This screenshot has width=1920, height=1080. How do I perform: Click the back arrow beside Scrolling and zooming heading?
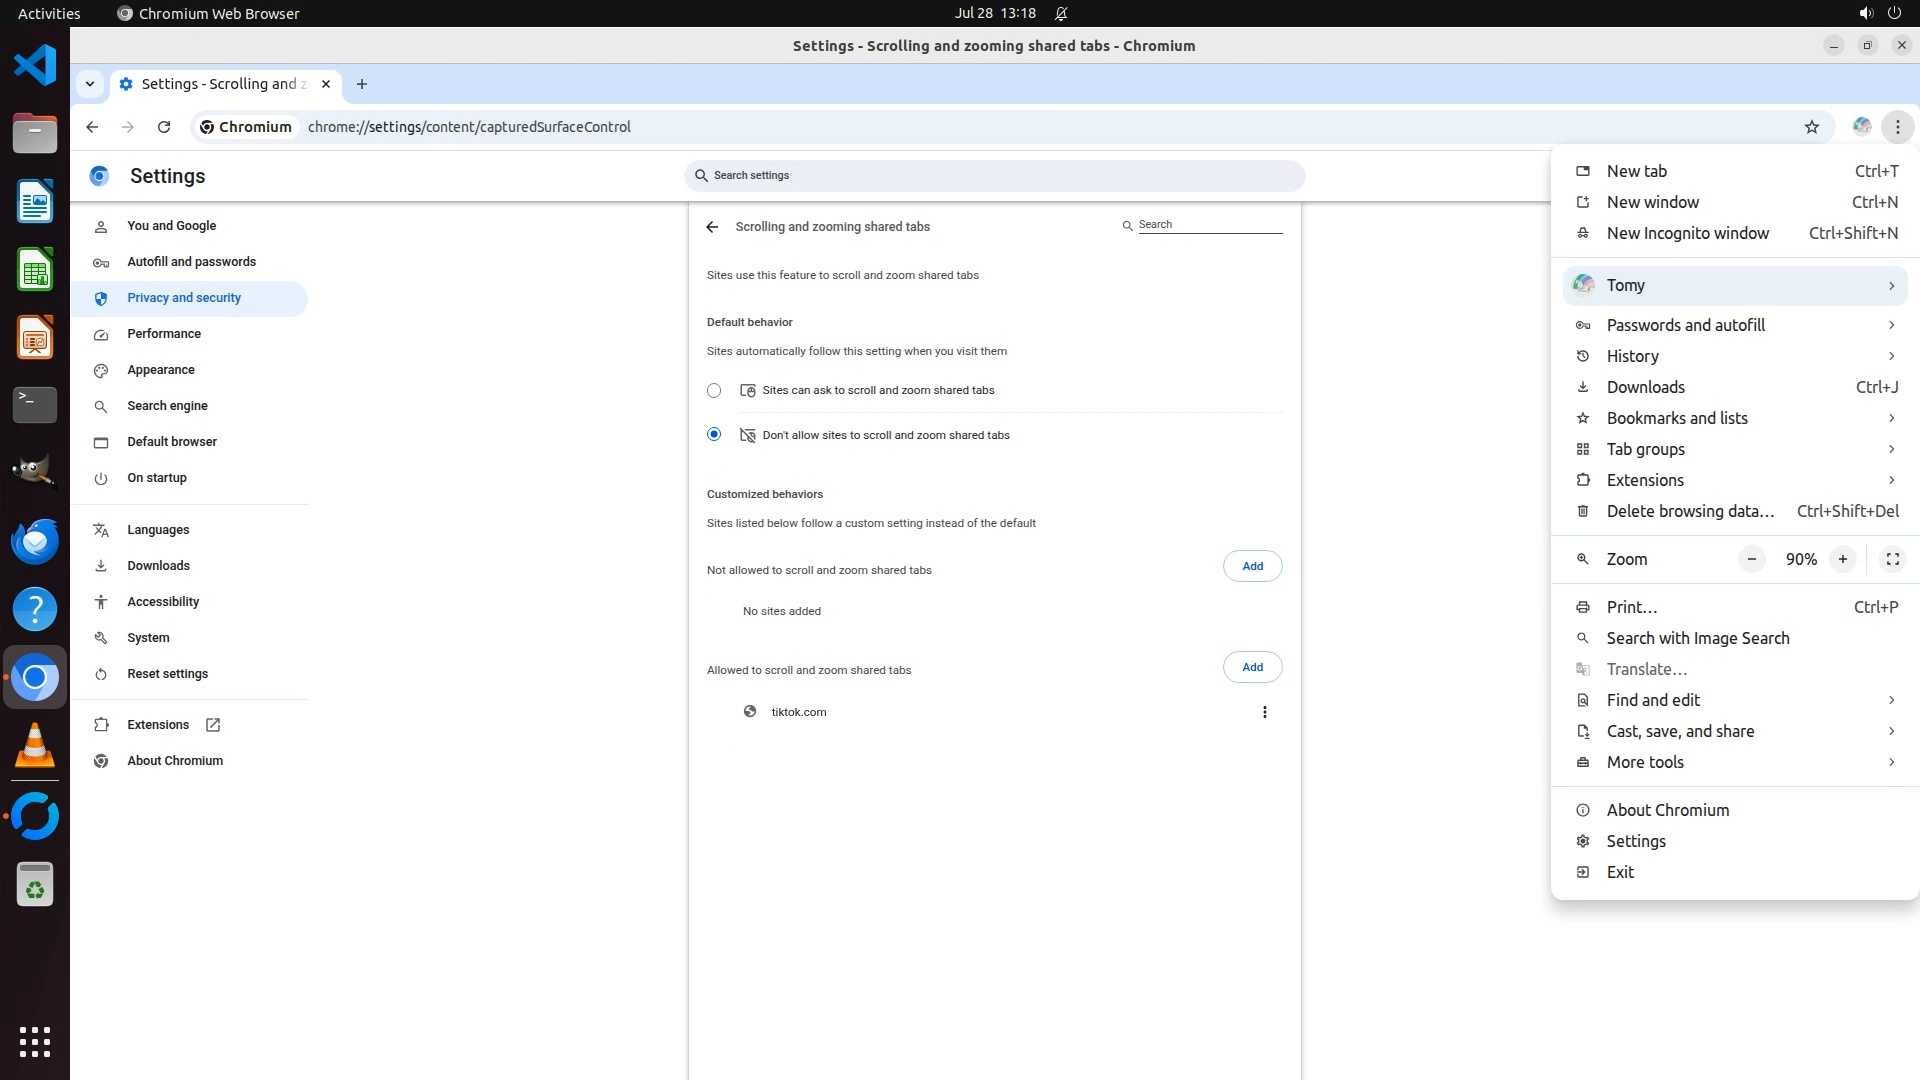pos(712,227)
